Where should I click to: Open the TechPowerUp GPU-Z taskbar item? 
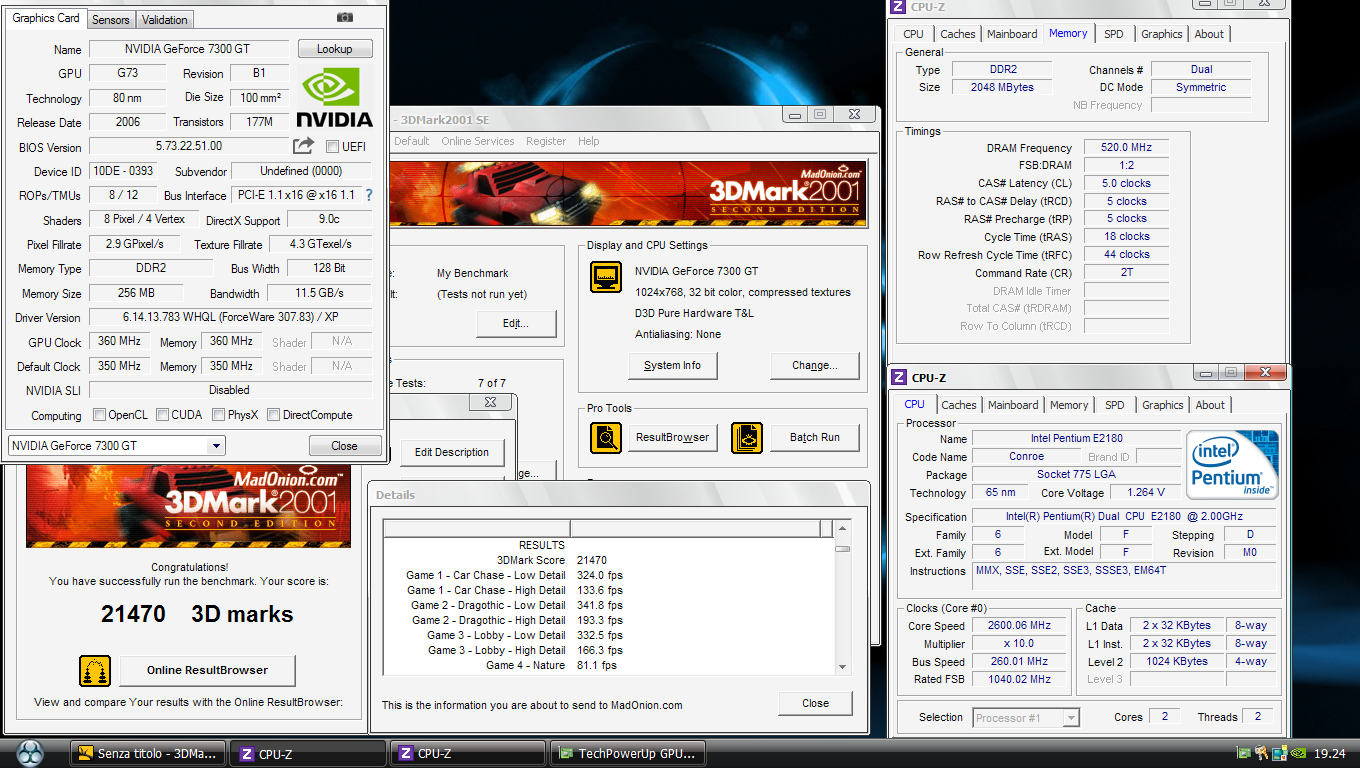tap(629, 753)
